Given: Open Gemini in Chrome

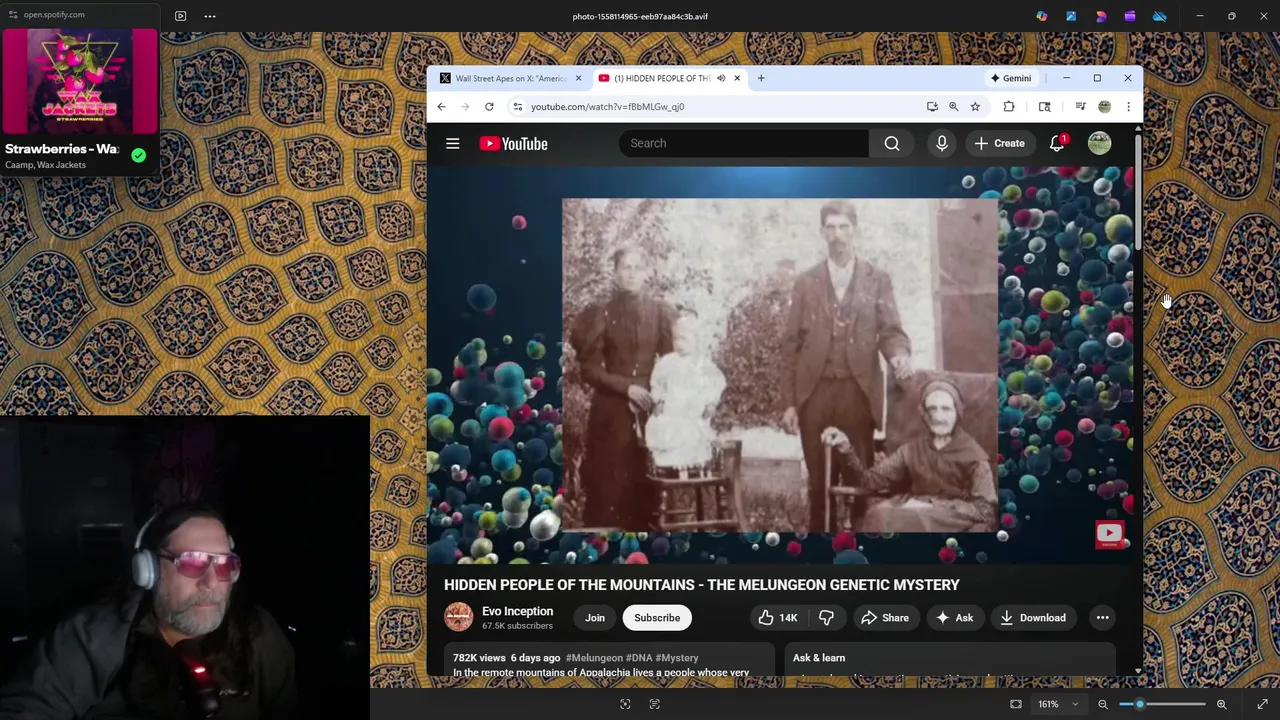Looking at the screenshot, I should click(x=1010, y=78).
